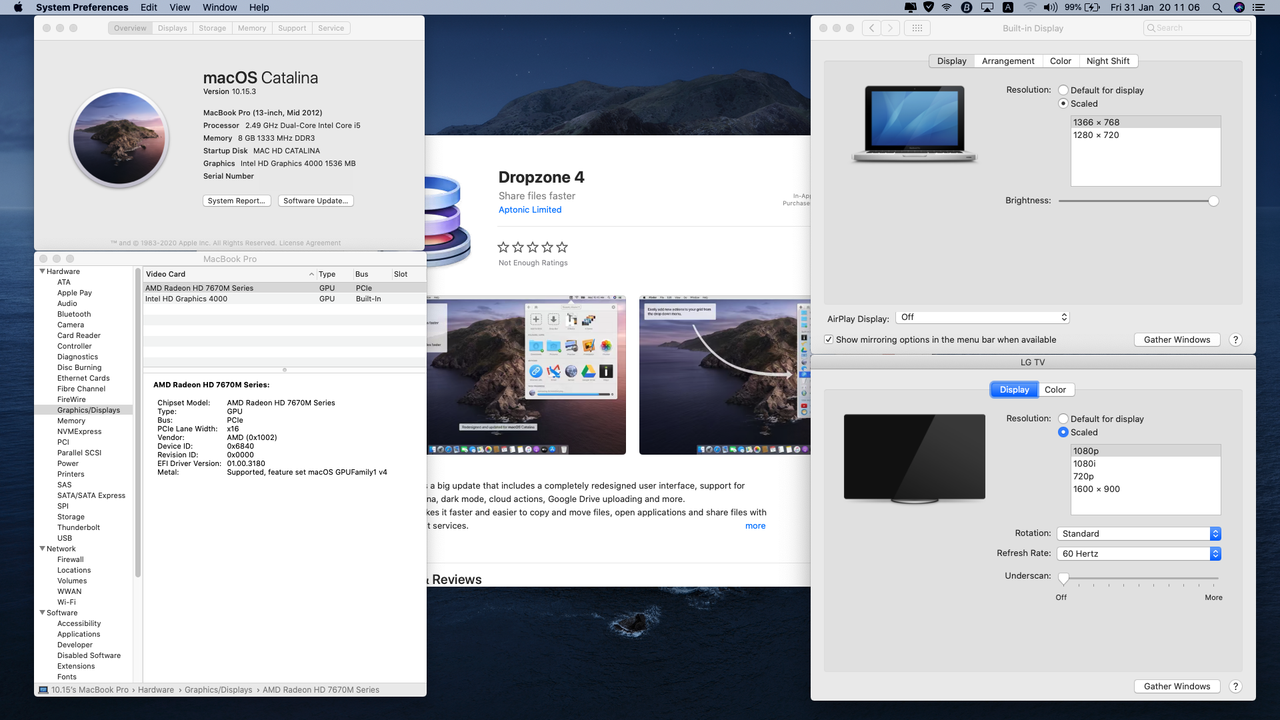The width and height of the screenshot is (1280, 720).
Task: Open the battery status menu
Action: tap(1081, 7)
